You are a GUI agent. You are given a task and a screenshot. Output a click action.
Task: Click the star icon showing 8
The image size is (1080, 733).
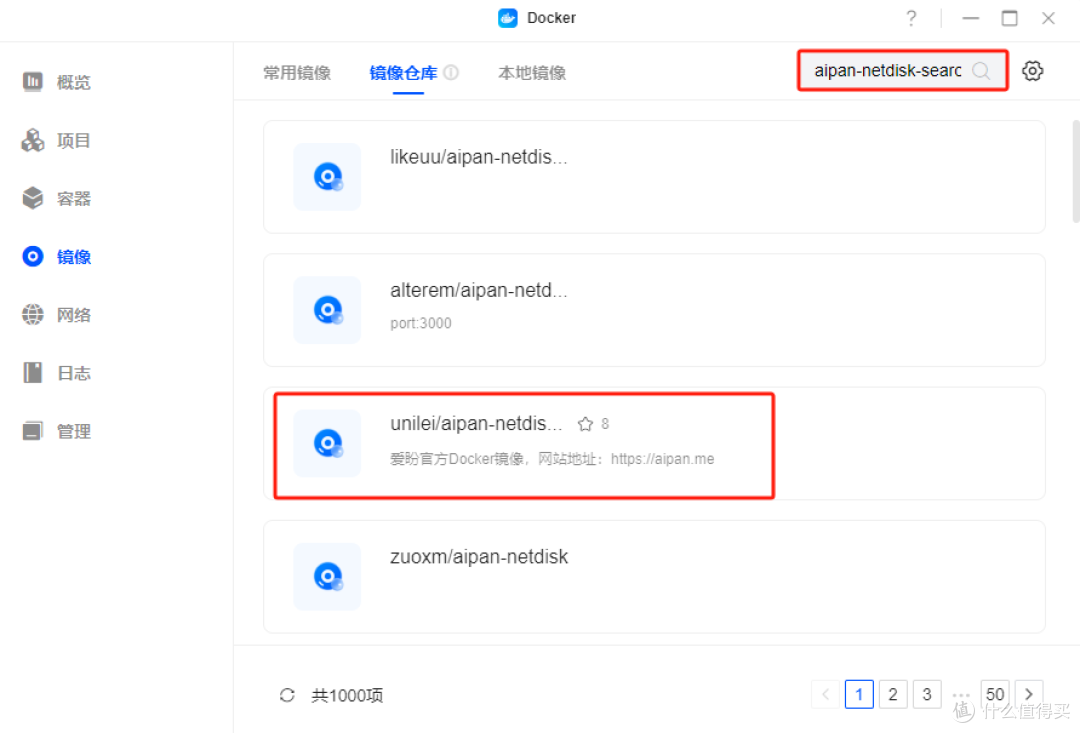(x=585, y=424)
